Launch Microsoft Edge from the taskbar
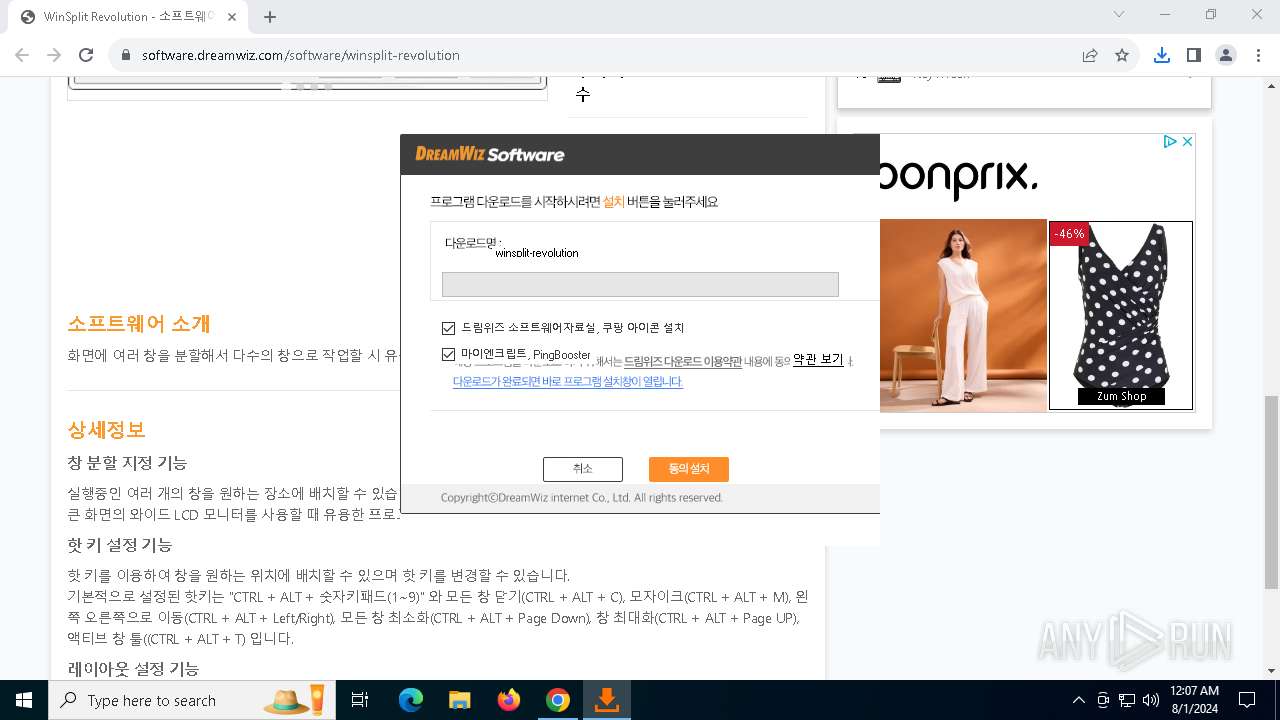The height and width of the screenshot is (720, 1280). click(411, 700)
